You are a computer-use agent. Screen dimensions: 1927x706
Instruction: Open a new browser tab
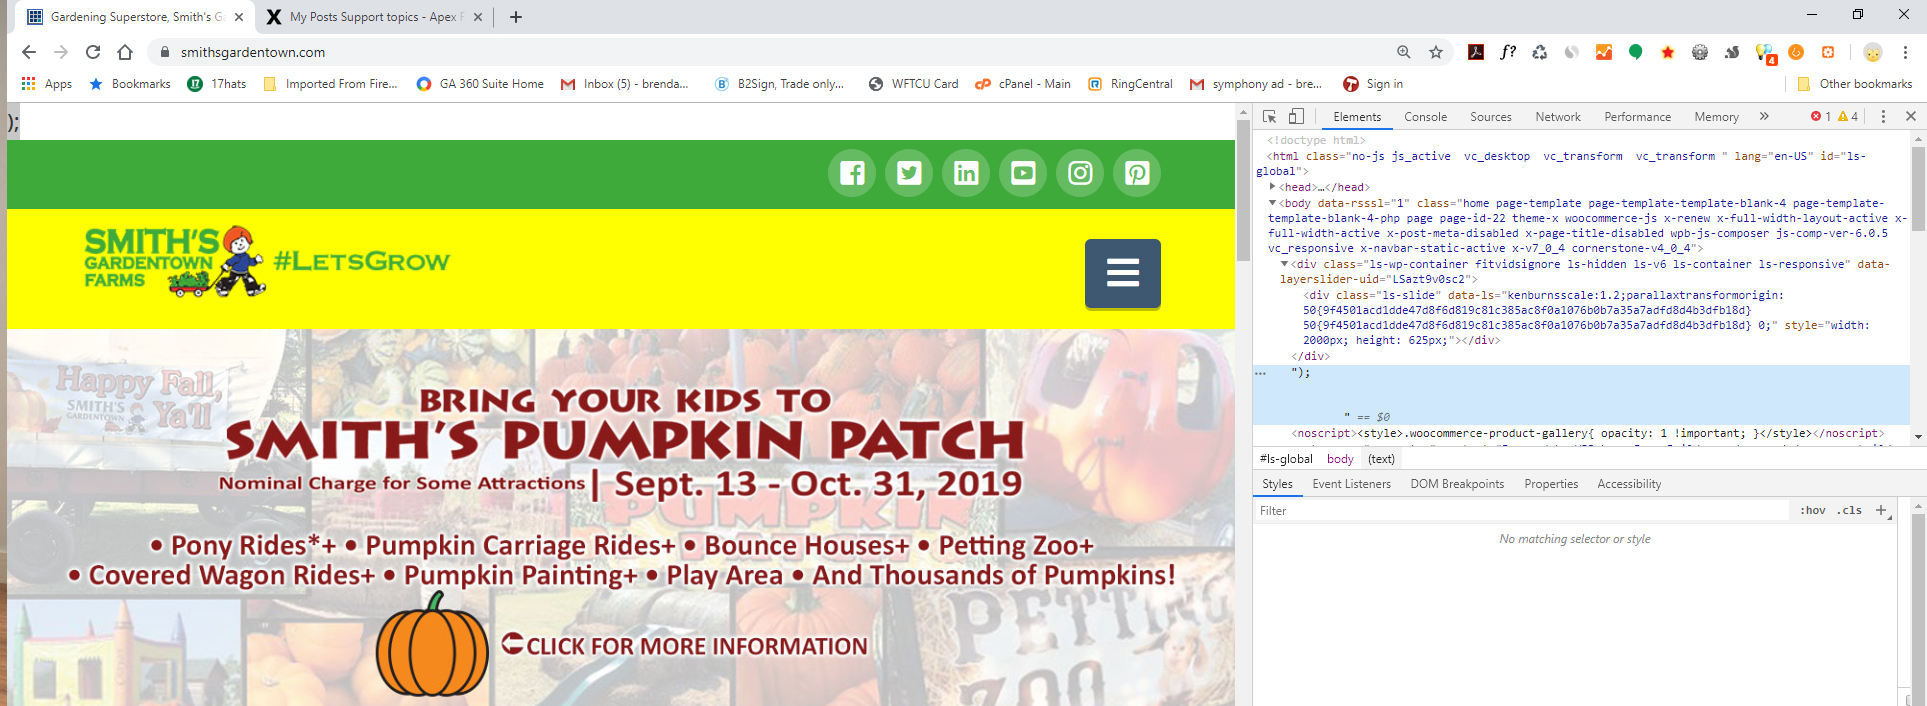point(516,17)
